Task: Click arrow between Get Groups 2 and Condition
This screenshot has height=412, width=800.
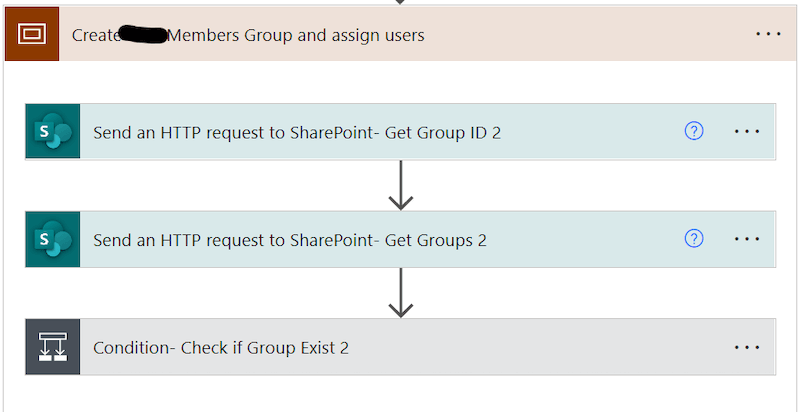Action: pos(401,293)
